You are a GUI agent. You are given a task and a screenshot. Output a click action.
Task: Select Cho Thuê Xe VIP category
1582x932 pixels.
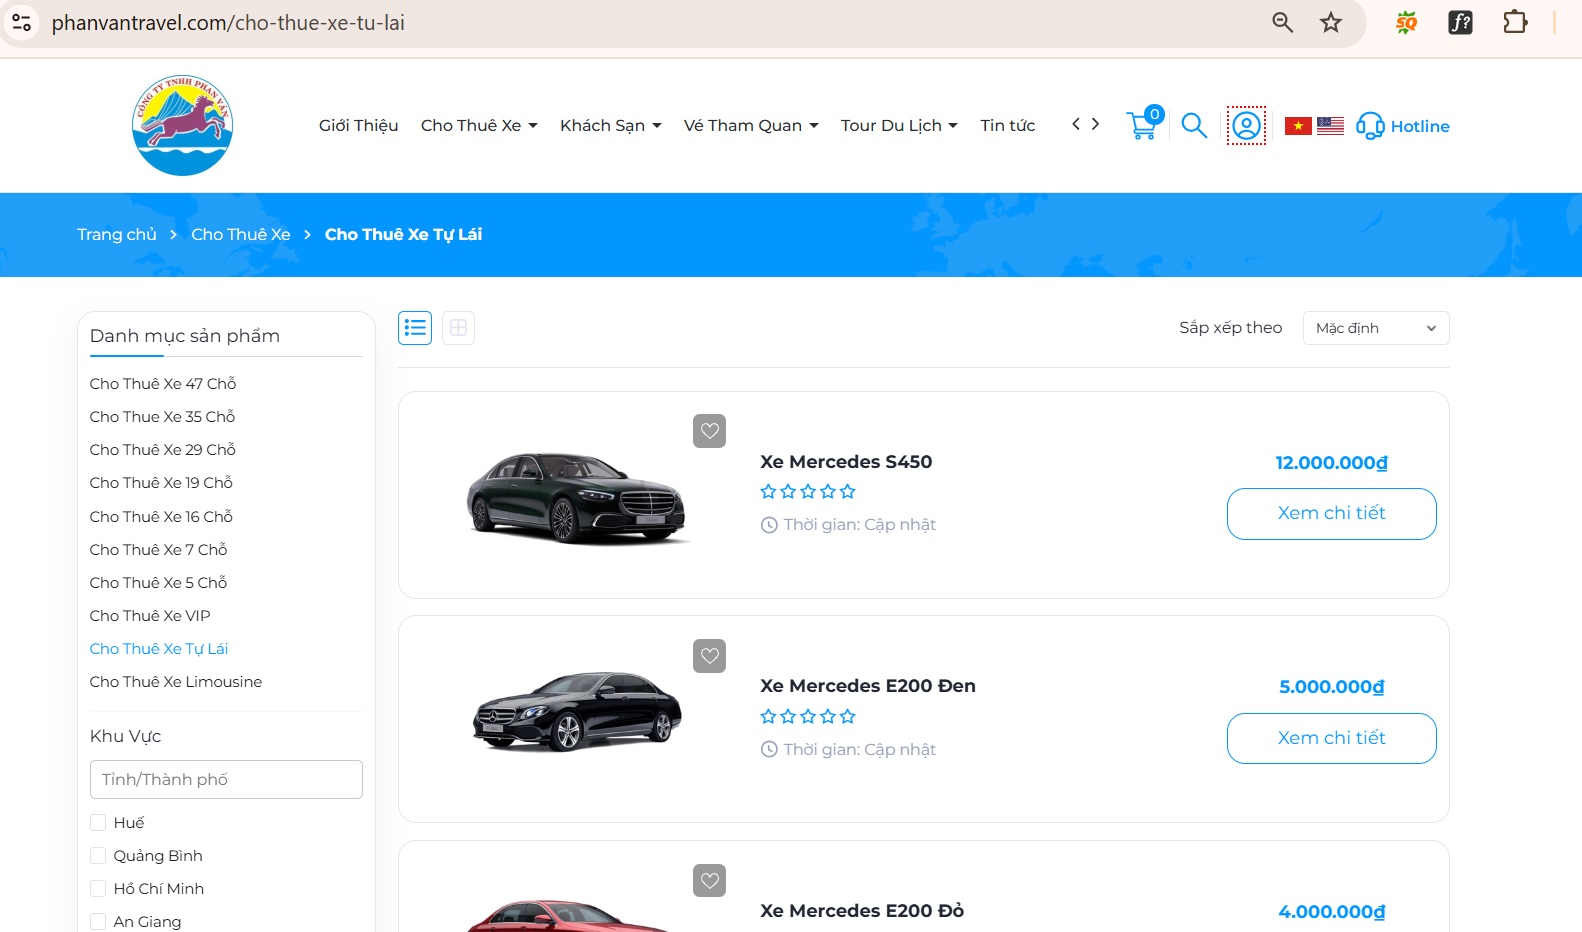pos(150,615)
